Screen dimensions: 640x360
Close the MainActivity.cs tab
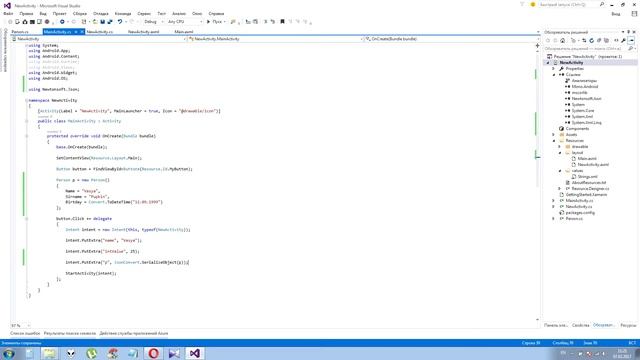(x=82, y=32)
